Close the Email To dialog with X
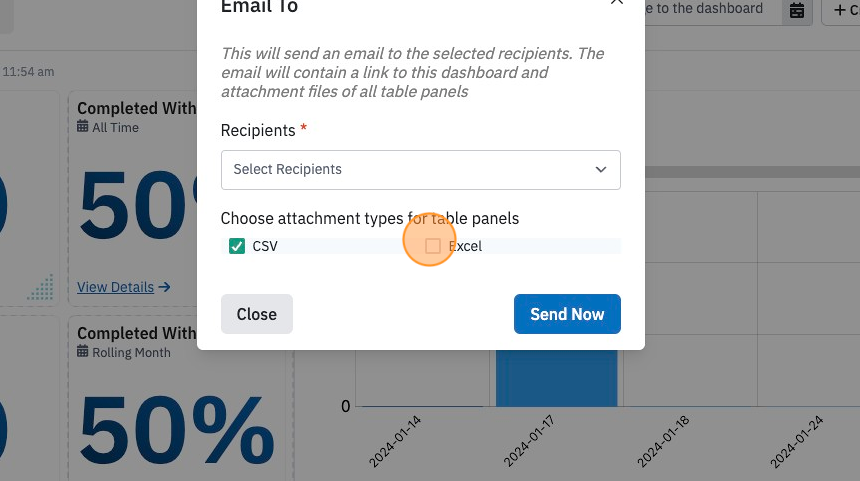860x481 pixels. pyautogui.click(x=616, y=2)
